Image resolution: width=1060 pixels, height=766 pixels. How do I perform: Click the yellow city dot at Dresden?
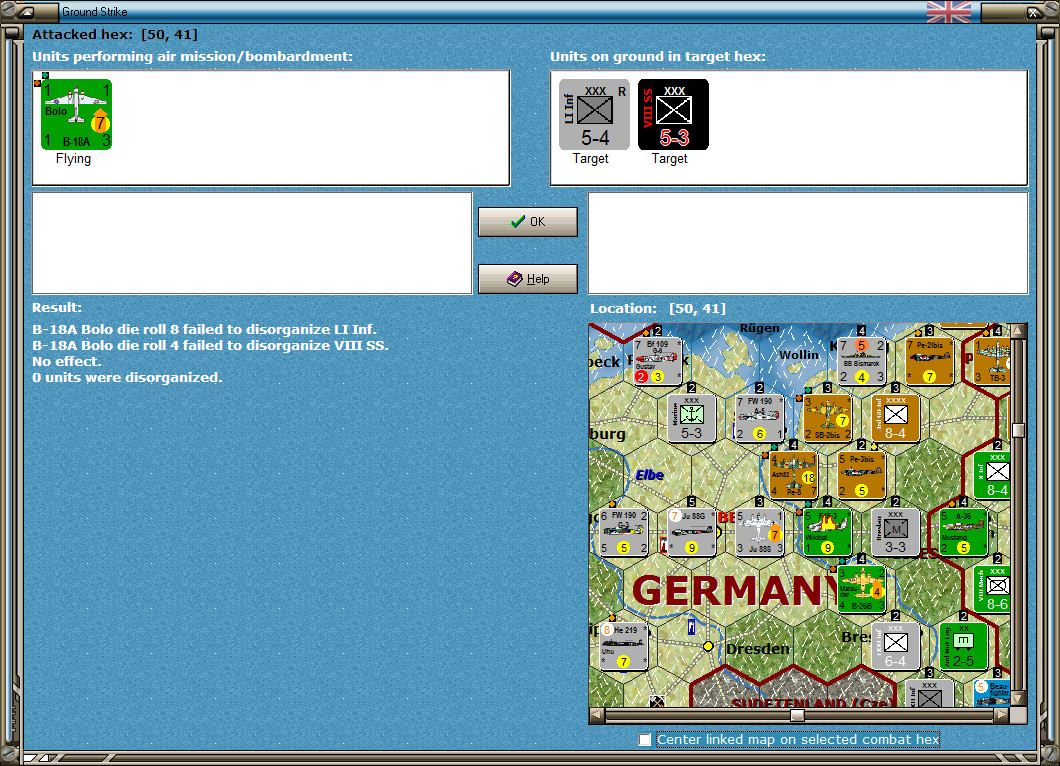click(x=708, y=646)
